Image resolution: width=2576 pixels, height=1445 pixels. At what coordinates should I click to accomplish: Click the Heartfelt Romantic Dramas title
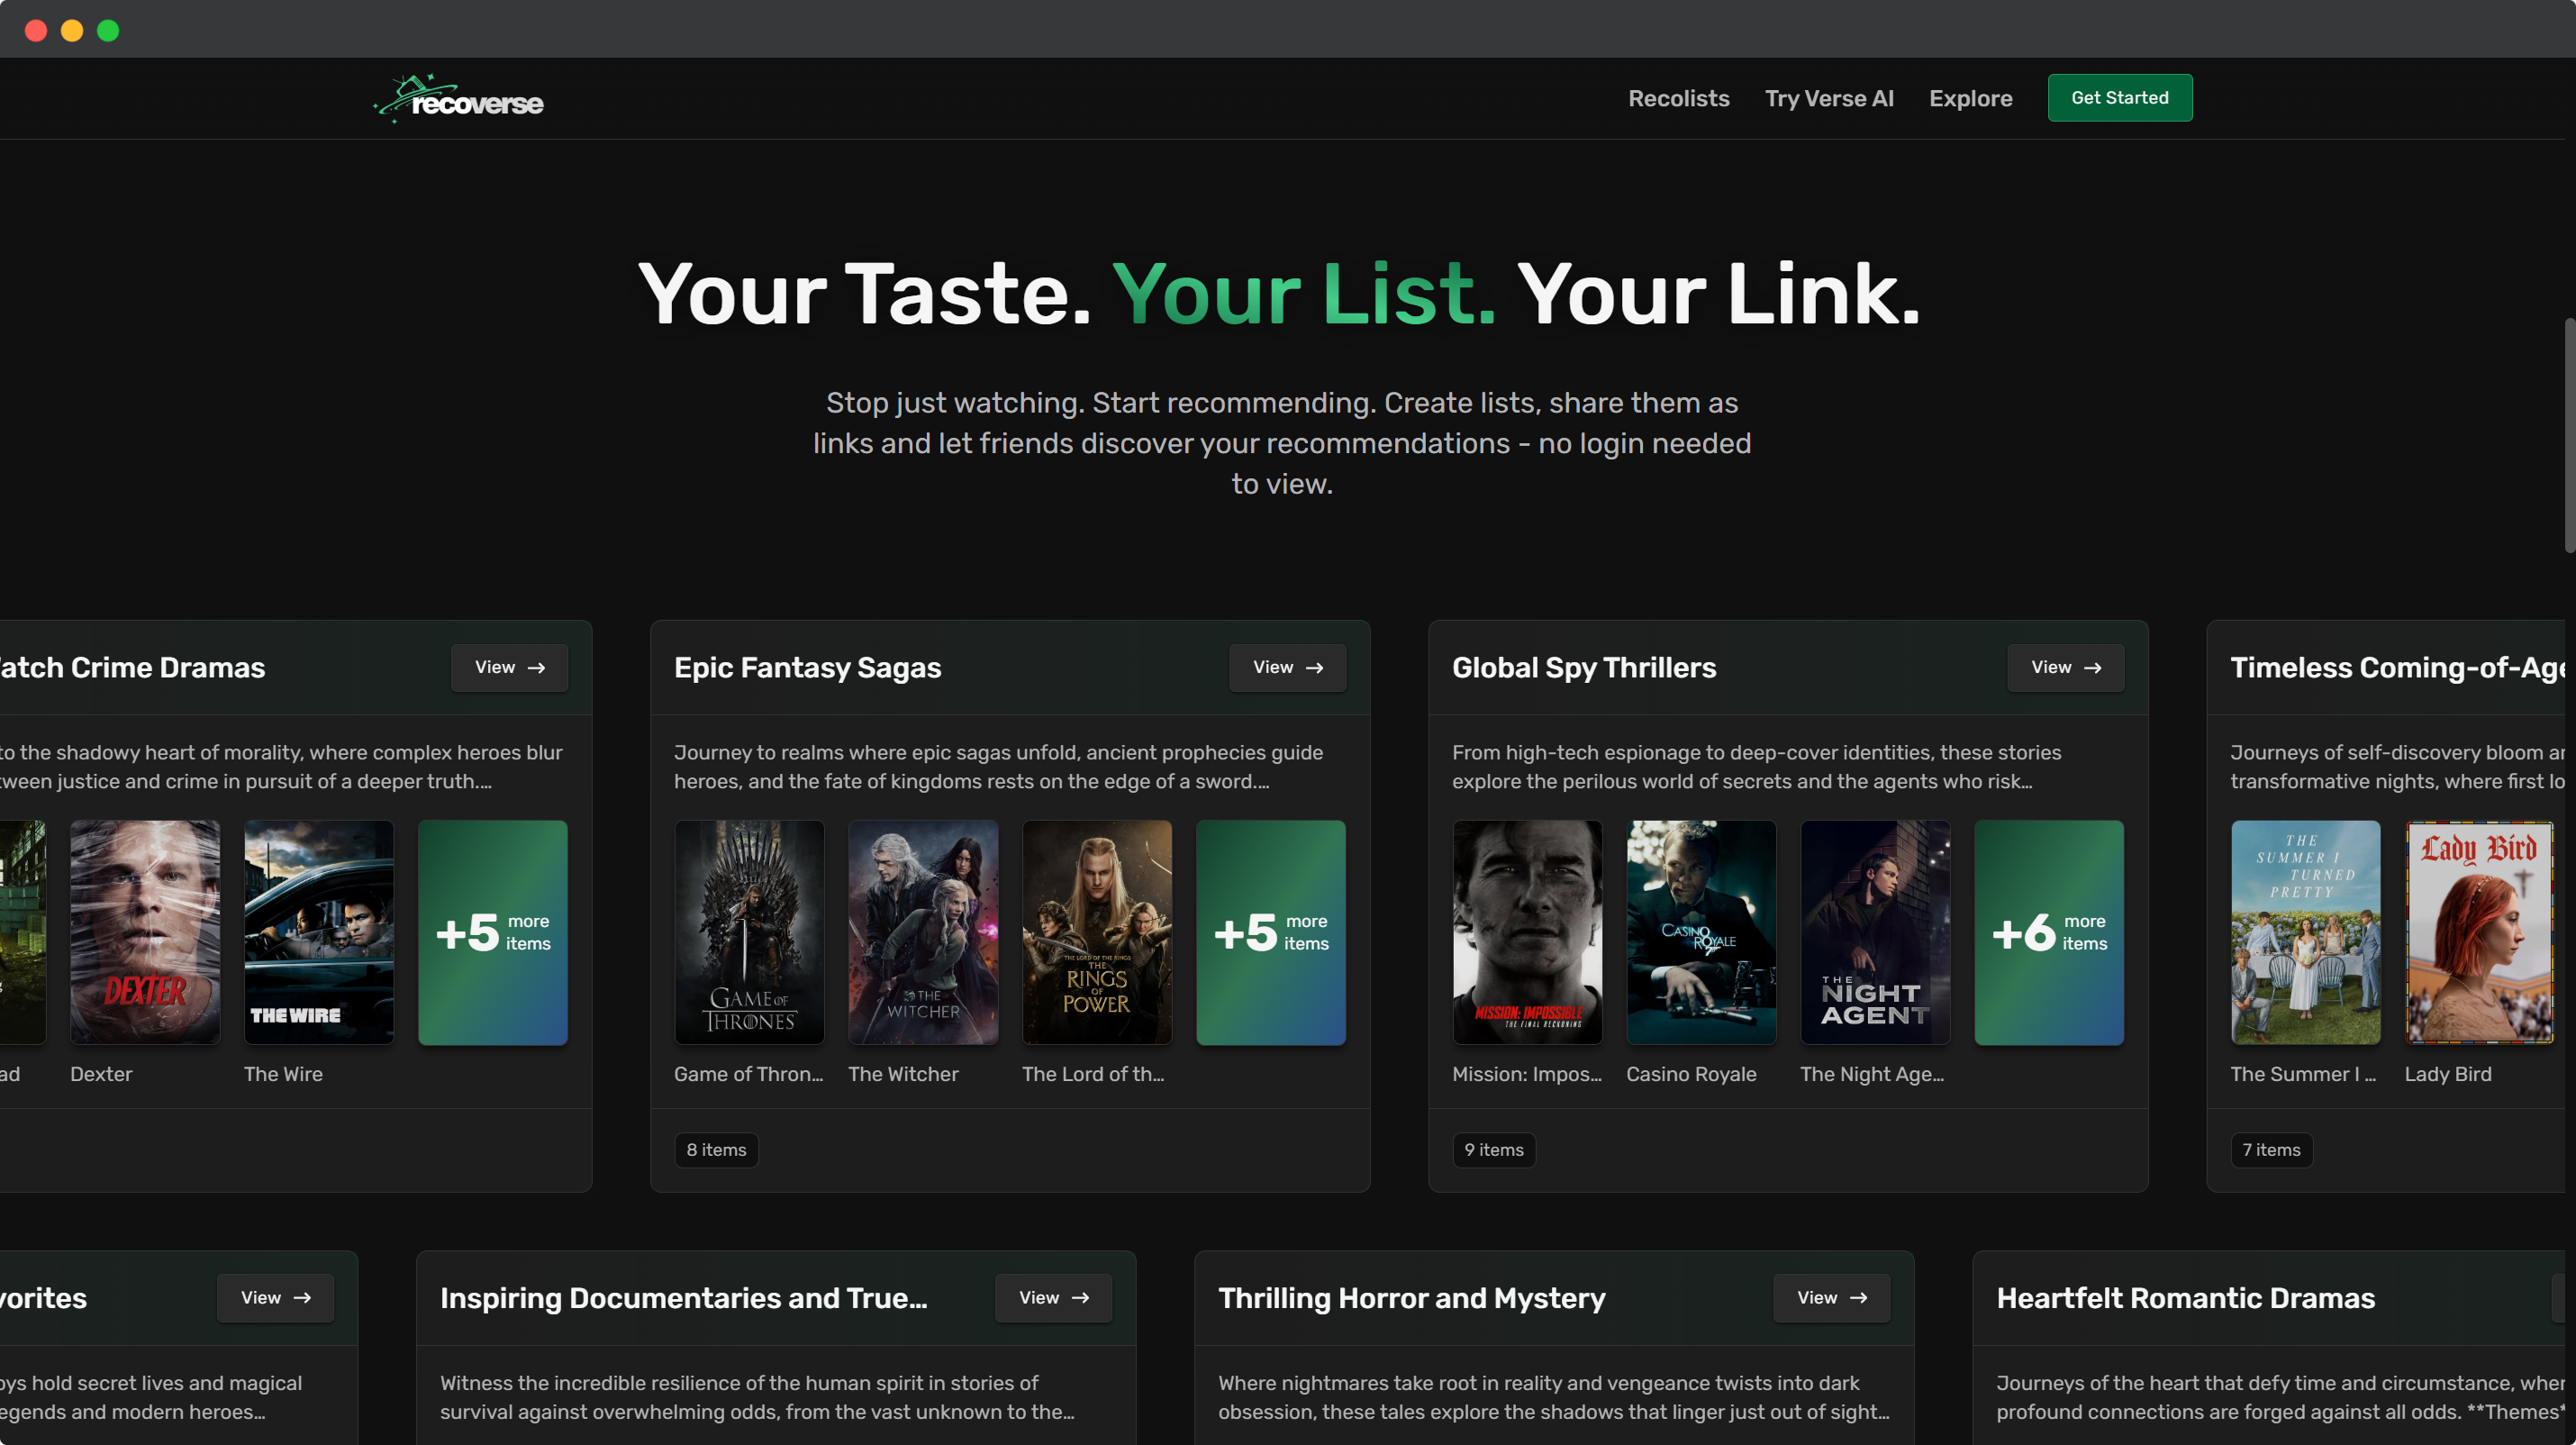(2185, 1297)
